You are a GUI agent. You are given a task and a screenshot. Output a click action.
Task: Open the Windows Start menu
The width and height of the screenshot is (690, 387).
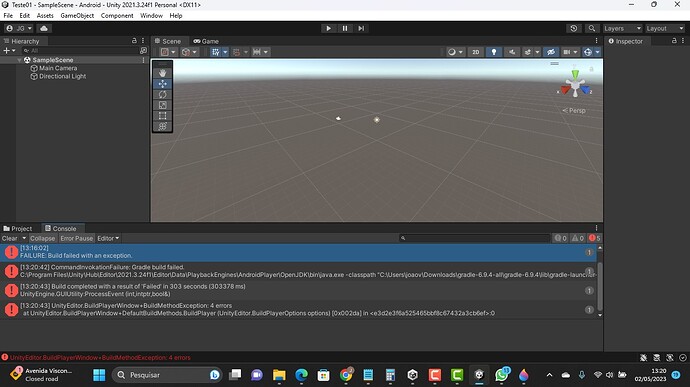[x=99, y=375]
